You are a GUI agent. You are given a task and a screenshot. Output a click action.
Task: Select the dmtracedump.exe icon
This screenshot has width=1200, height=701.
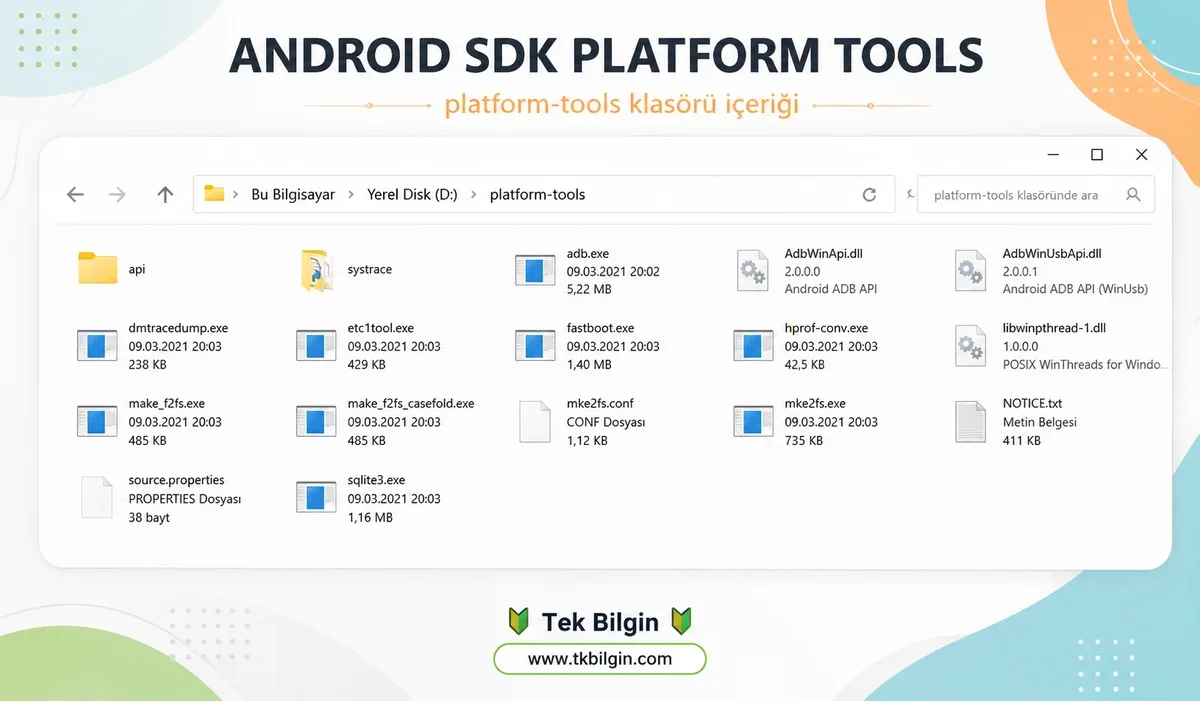coord(97,345)
